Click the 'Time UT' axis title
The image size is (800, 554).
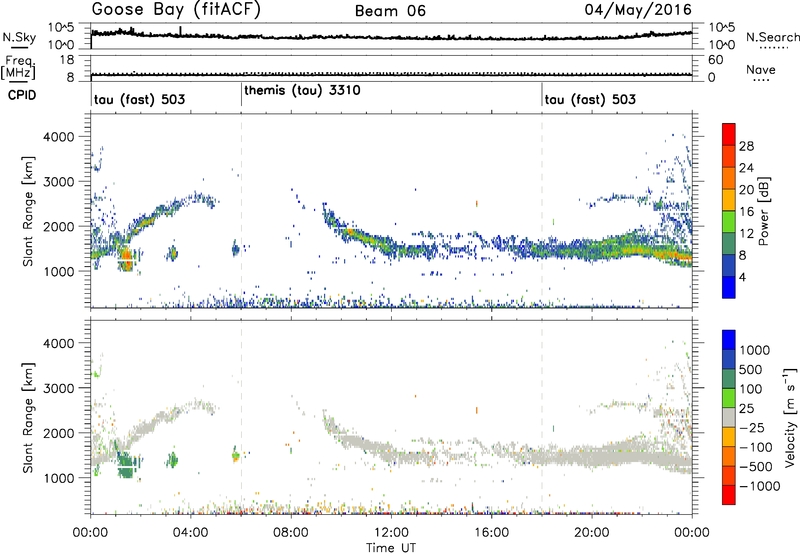(x=391, y=548)
